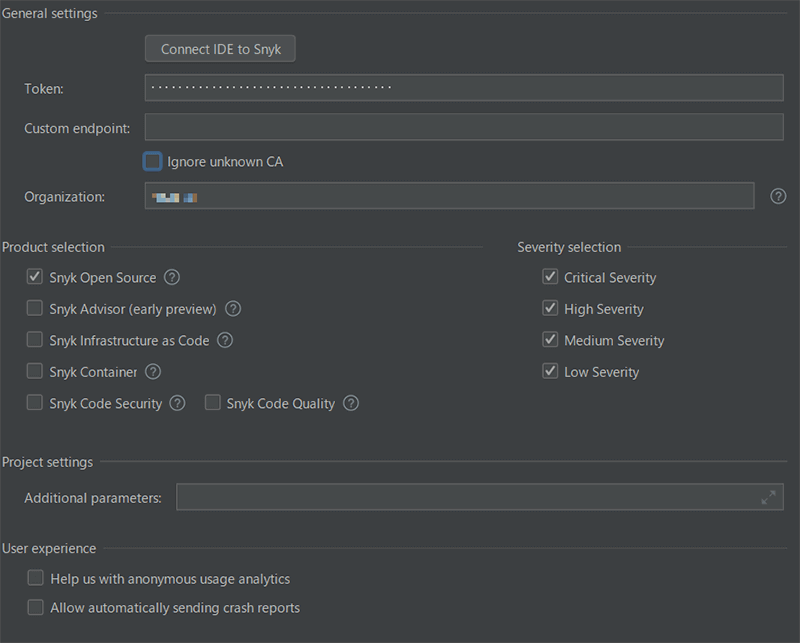
Task: Expand the Additional parameters field editor
Action: 768,497
